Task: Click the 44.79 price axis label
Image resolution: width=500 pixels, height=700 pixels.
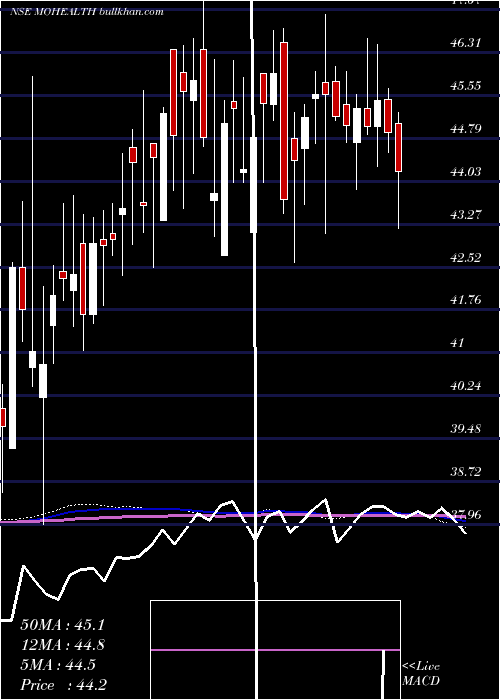Action: coord(466,129)
